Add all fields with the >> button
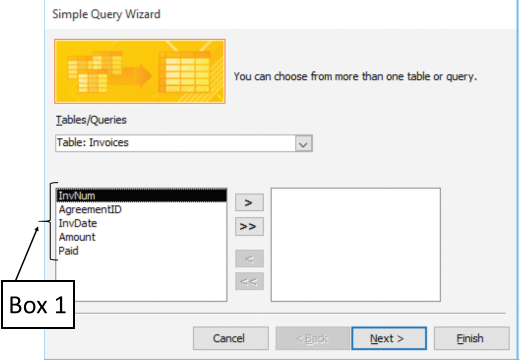This screenshot has width=529, height=360. (249, 226)
